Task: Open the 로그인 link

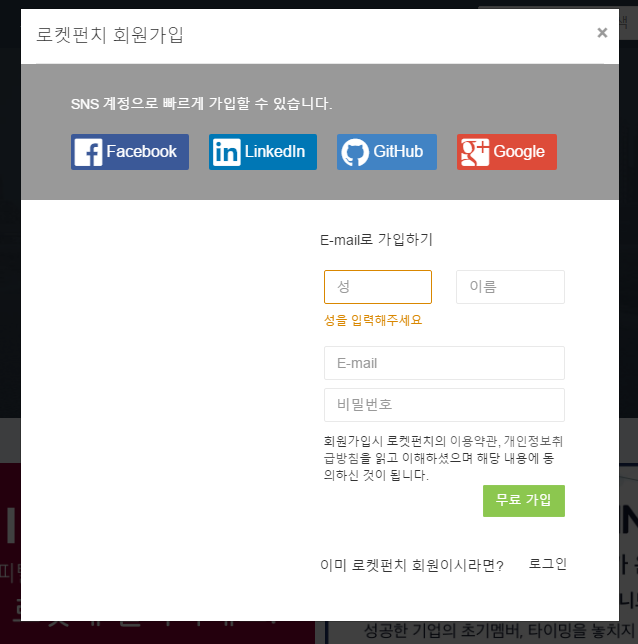Action: [548, 564]
